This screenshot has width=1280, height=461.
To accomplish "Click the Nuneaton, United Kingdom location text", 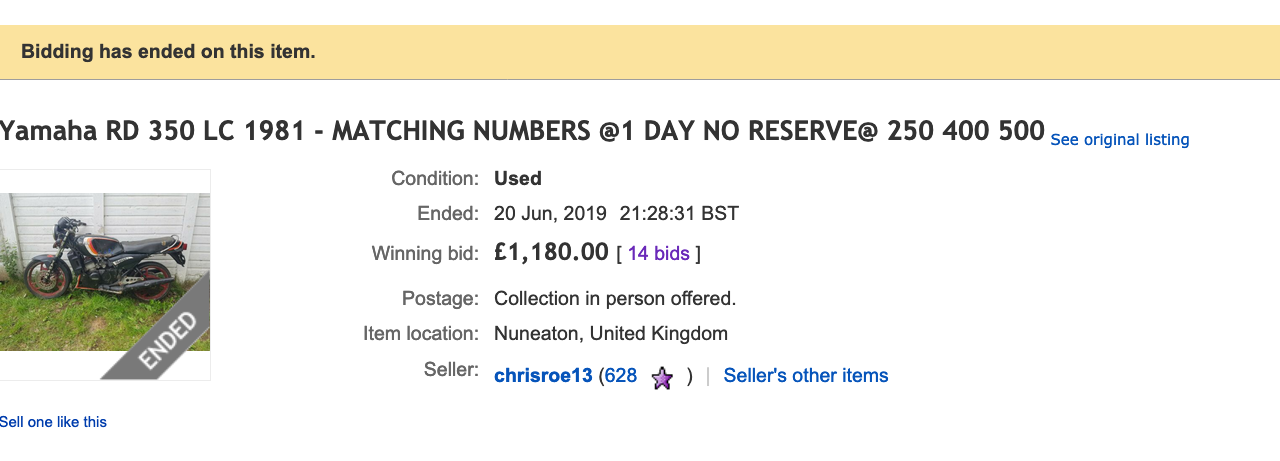I will tap(610, 334).
